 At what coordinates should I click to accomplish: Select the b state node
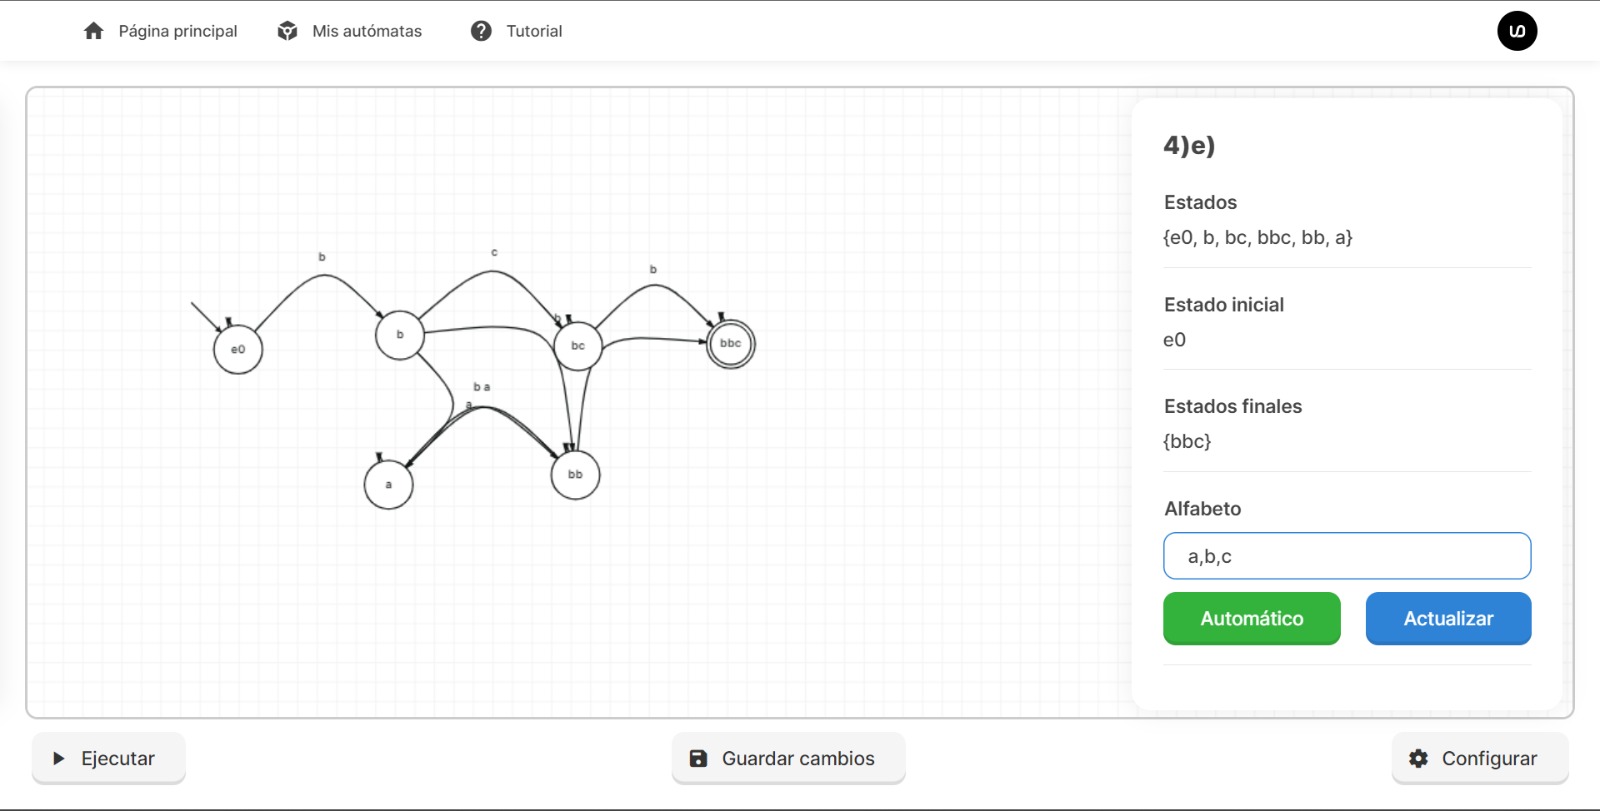pyautogui.click(x=400, y=335)
